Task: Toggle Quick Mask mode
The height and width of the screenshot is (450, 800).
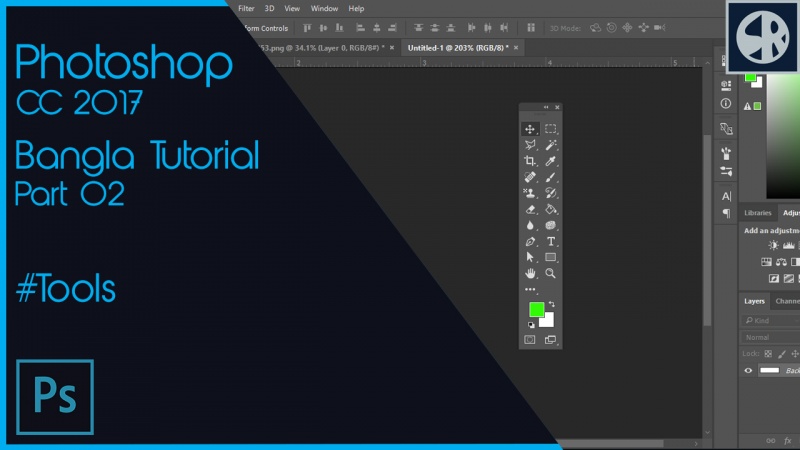Action: (530, 340)
